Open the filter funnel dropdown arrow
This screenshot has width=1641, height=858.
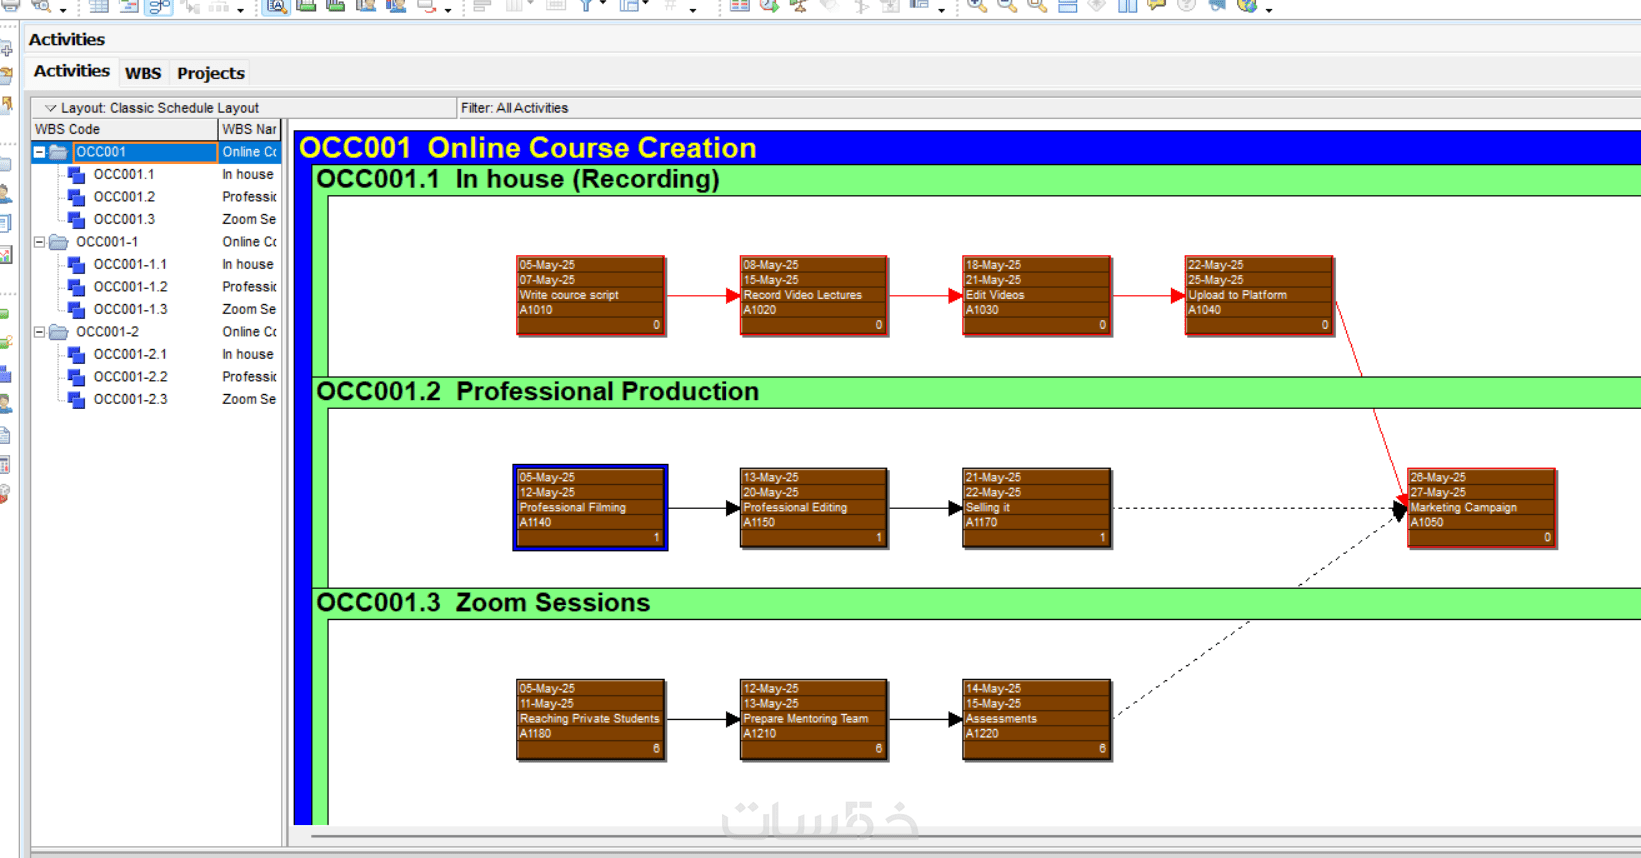(603, 5)
